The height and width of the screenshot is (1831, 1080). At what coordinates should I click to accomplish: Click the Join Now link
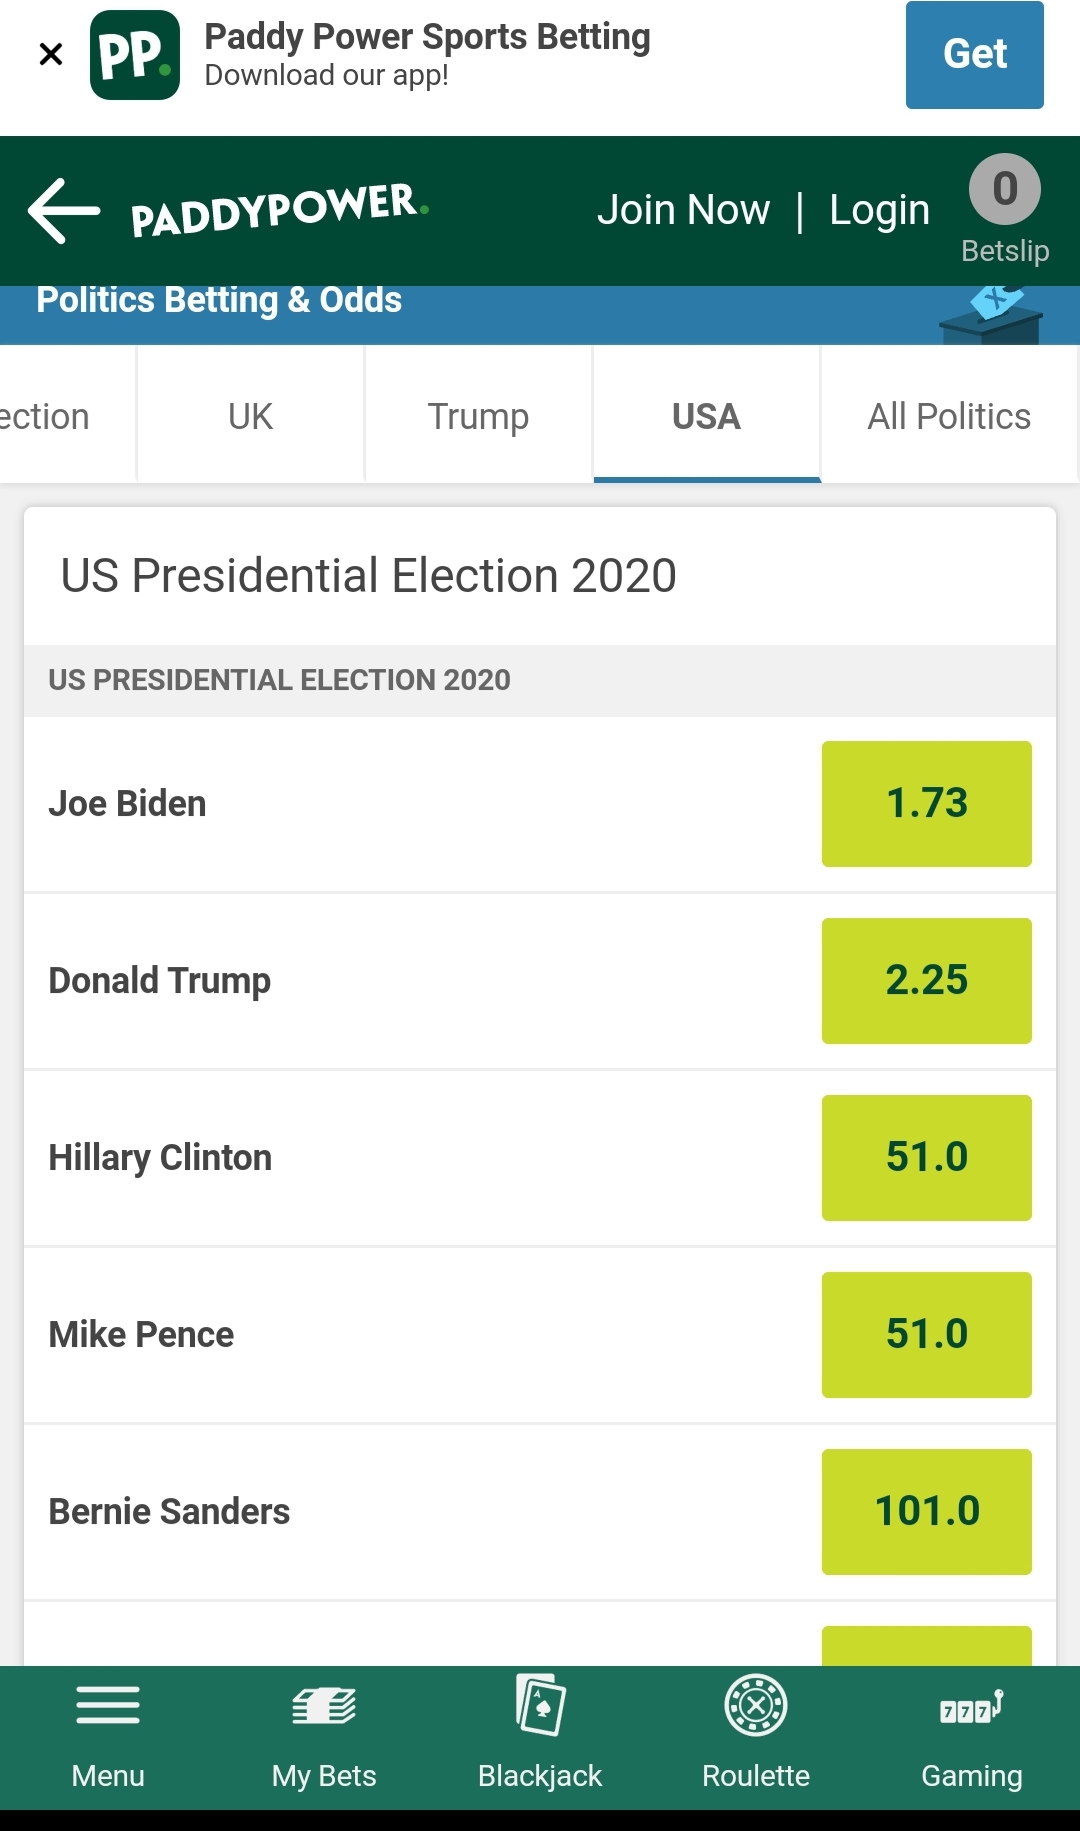[x=684, y=210]
